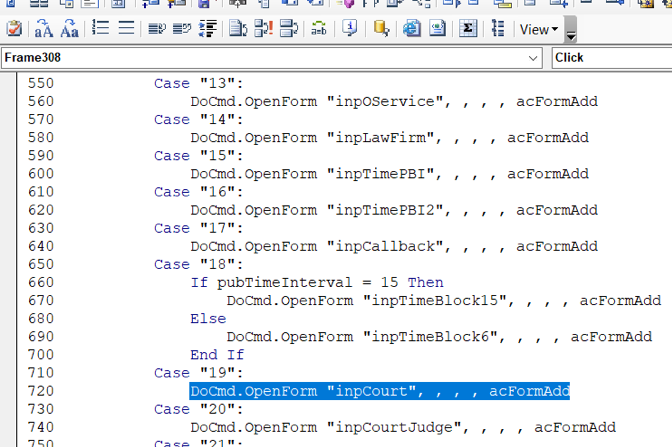The width and height of the screenshot is (672, 447).
Task: Click the 'Aa' text case icon
Action: (x=69, y=29)
